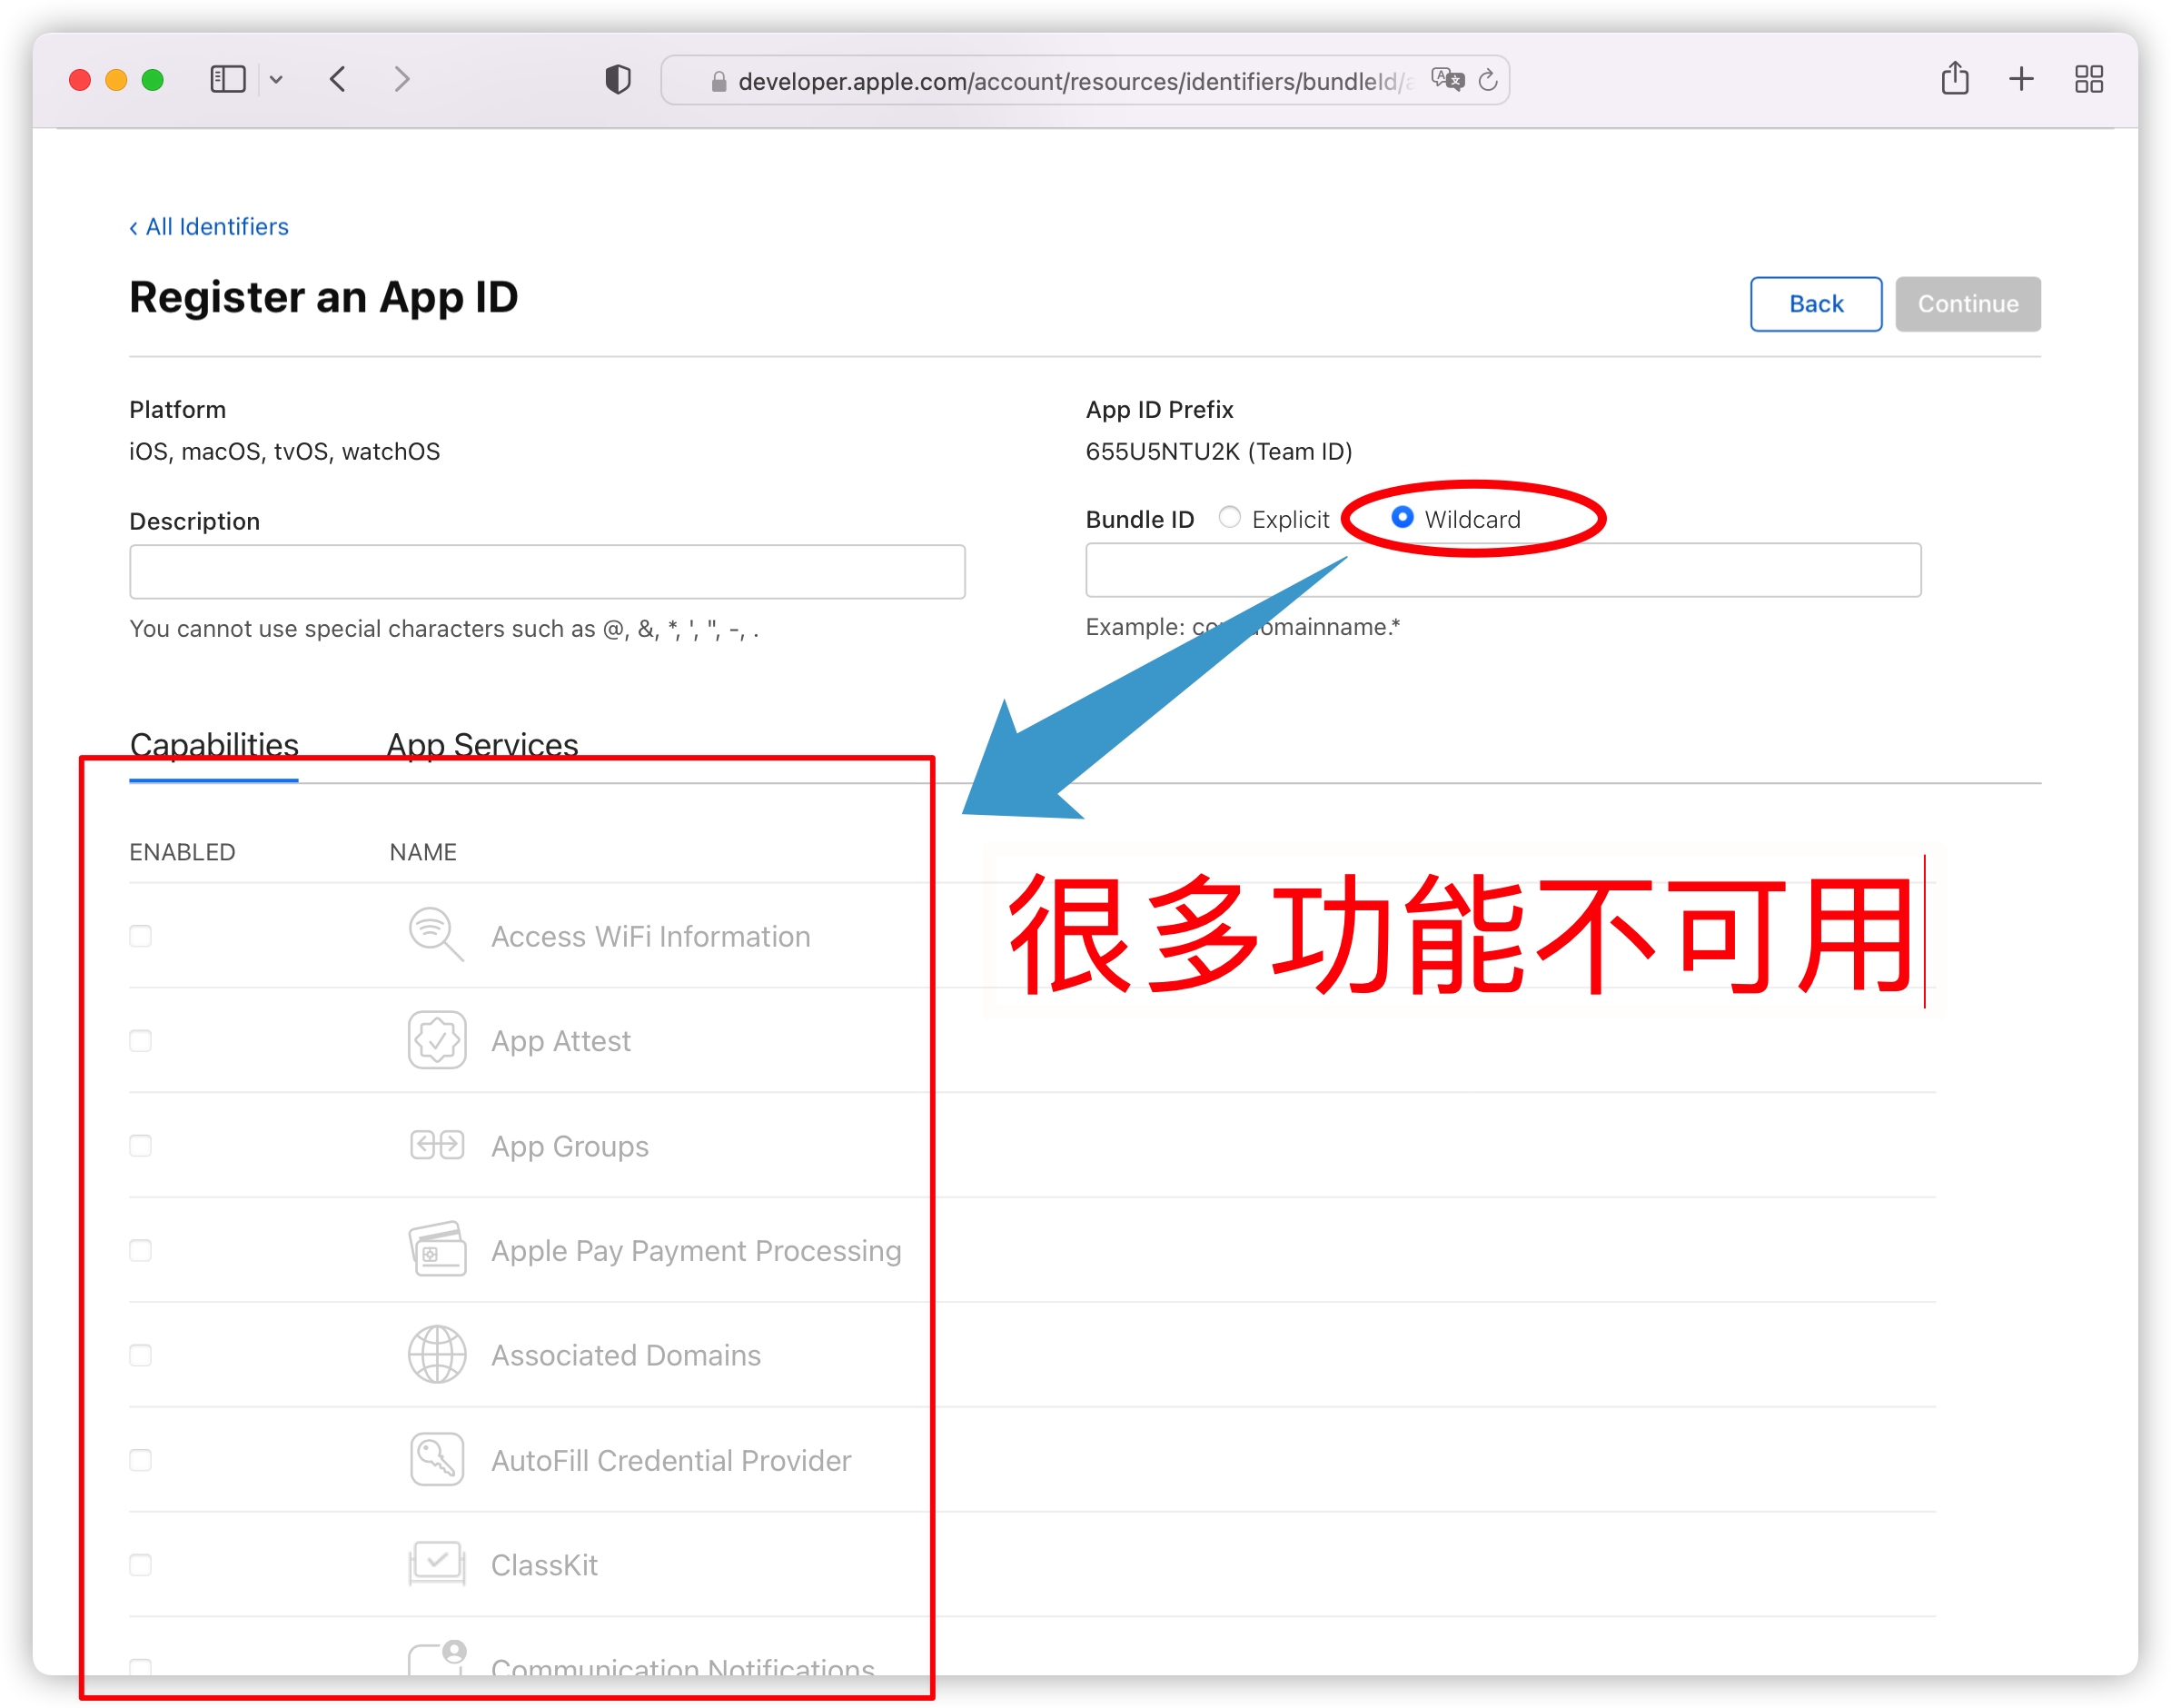Open the sidebar options dropdown chevron
This screenshot has height=1708, width=2171.
click(x=276, y=80)
